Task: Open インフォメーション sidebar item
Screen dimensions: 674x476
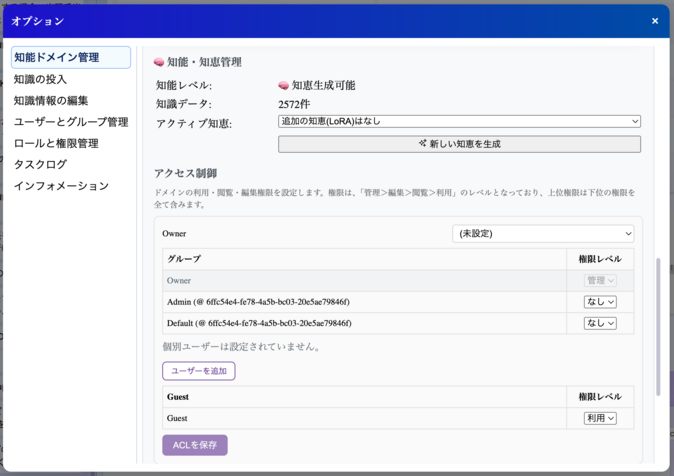Action: 61,186
